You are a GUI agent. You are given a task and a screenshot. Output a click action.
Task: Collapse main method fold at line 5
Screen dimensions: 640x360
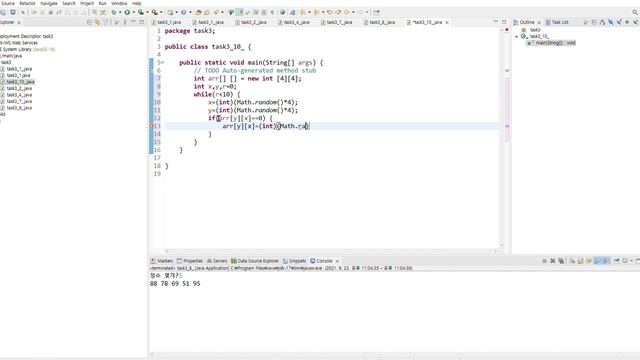(162, 62)
